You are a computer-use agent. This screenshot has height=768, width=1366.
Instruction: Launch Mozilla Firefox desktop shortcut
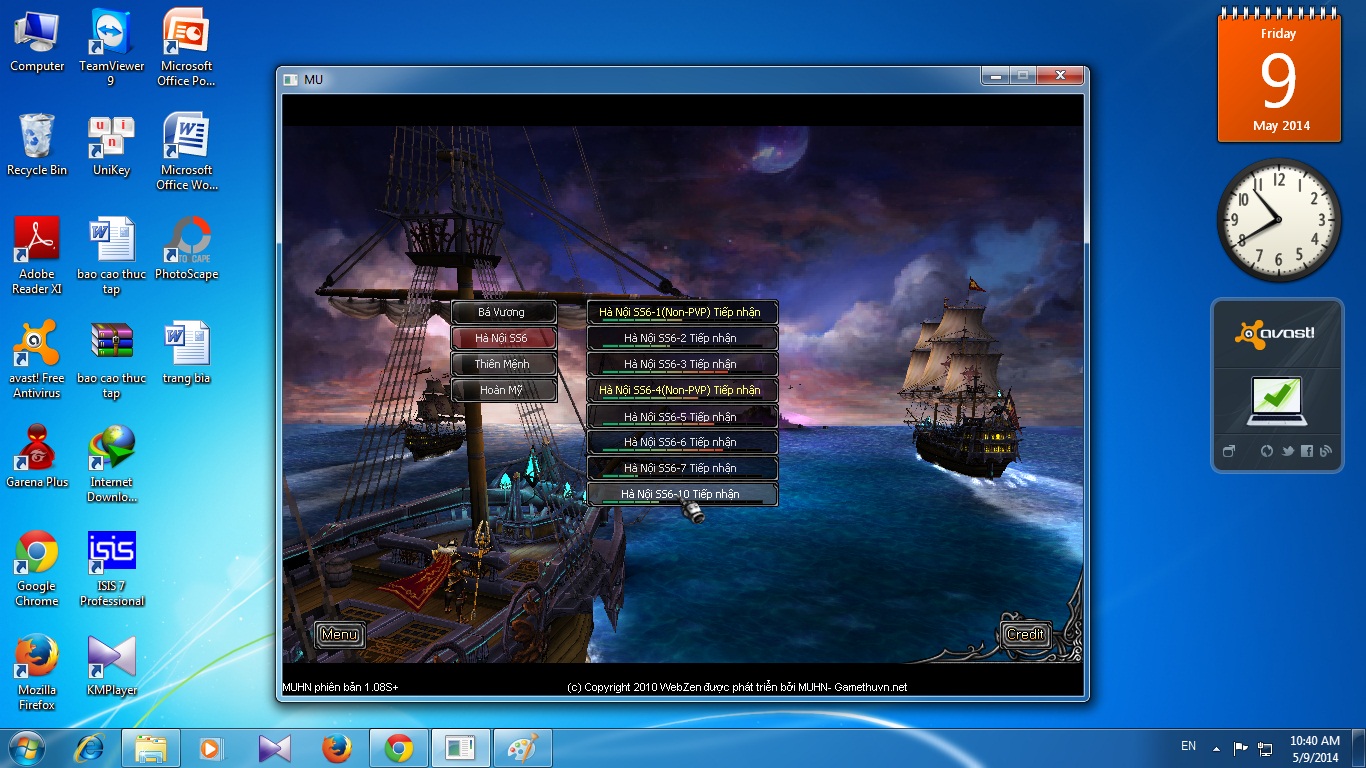(x=37, y=672)
